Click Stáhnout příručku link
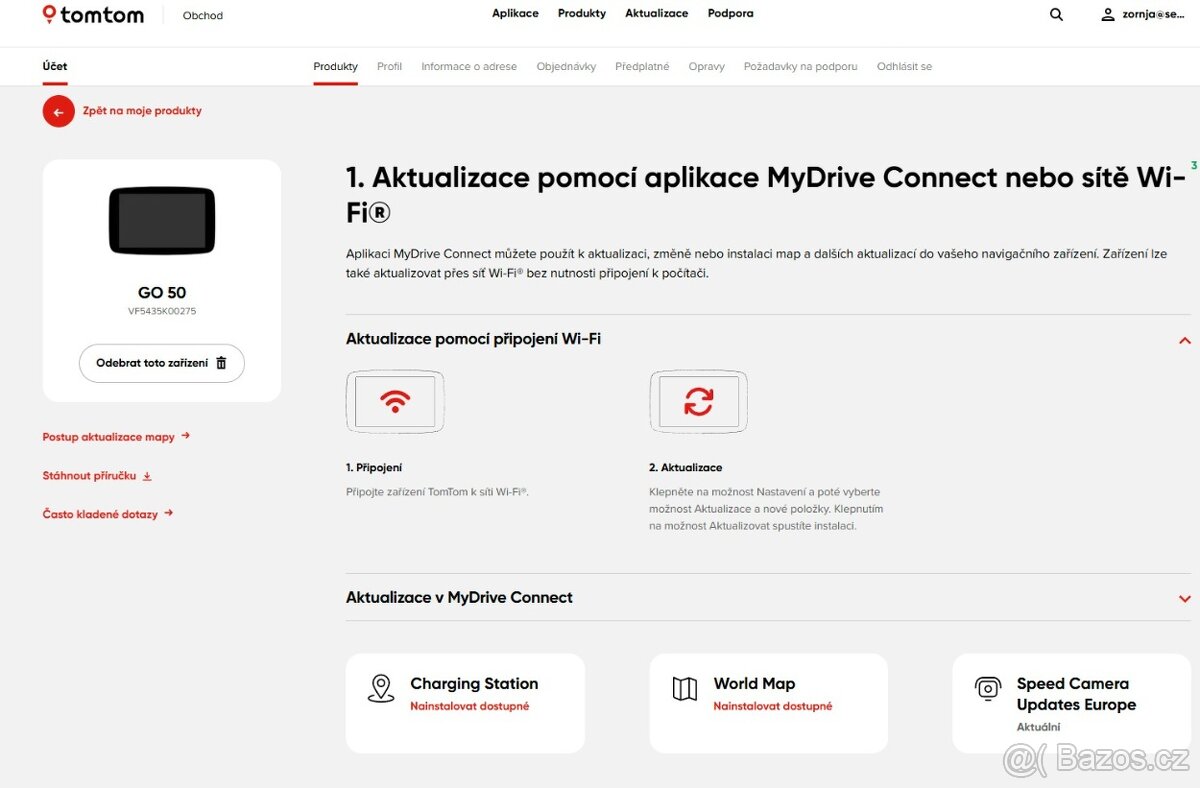This screenshot has width=1200, height=788. click(x=89, y=476)
